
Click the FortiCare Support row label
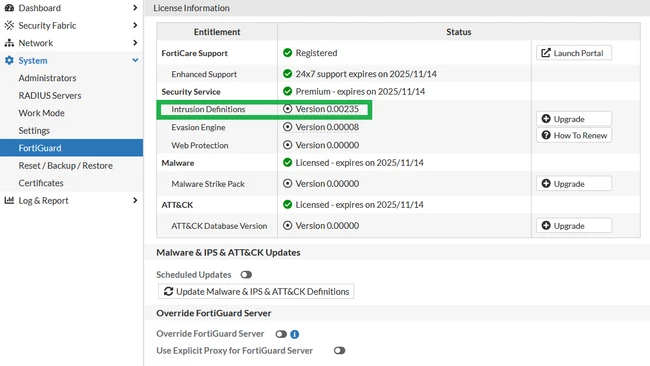(x=194, y=53)
